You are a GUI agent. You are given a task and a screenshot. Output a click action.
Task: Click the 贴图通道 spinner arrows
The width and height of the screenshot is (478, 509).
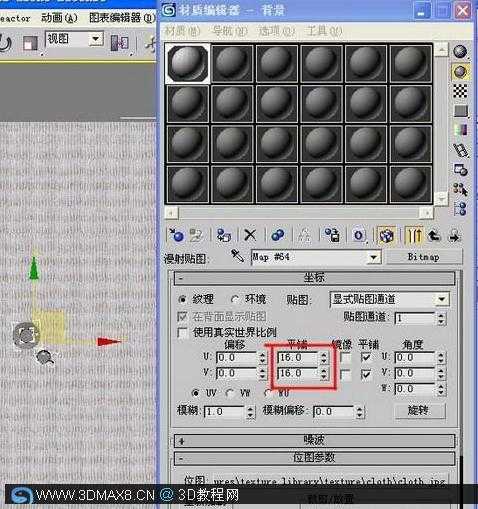(x=441, y=319)
